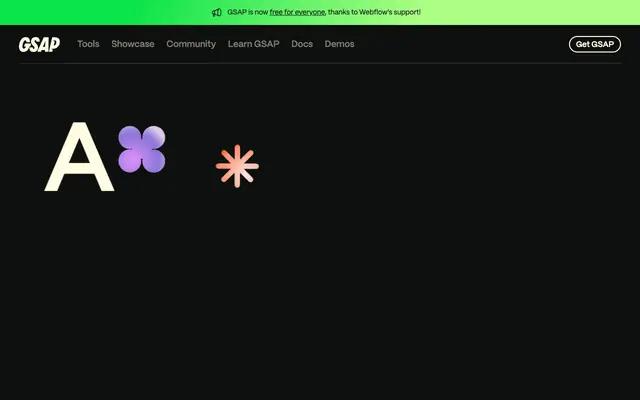Click the megaphone icon in the banner
This screenshot has height=400, width=640.
click(217, 12)
